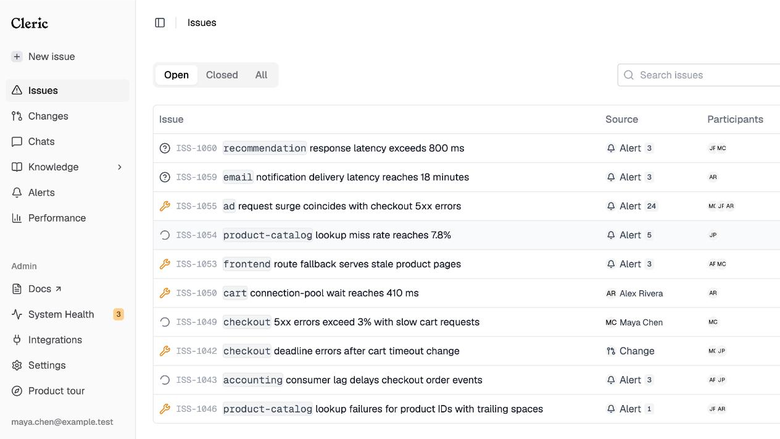Open issue about recommendation response latency

tap(344, 148)
